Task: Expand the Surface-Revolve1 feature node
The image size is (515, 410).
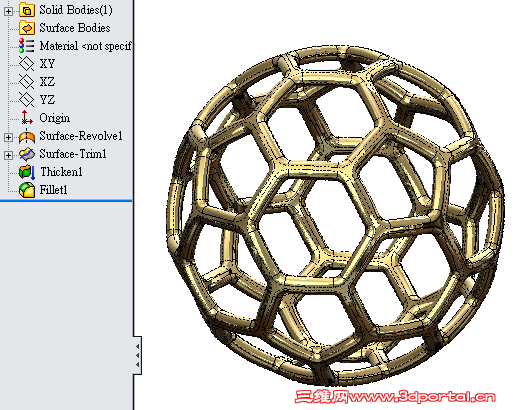Action: tap(8, 137)
